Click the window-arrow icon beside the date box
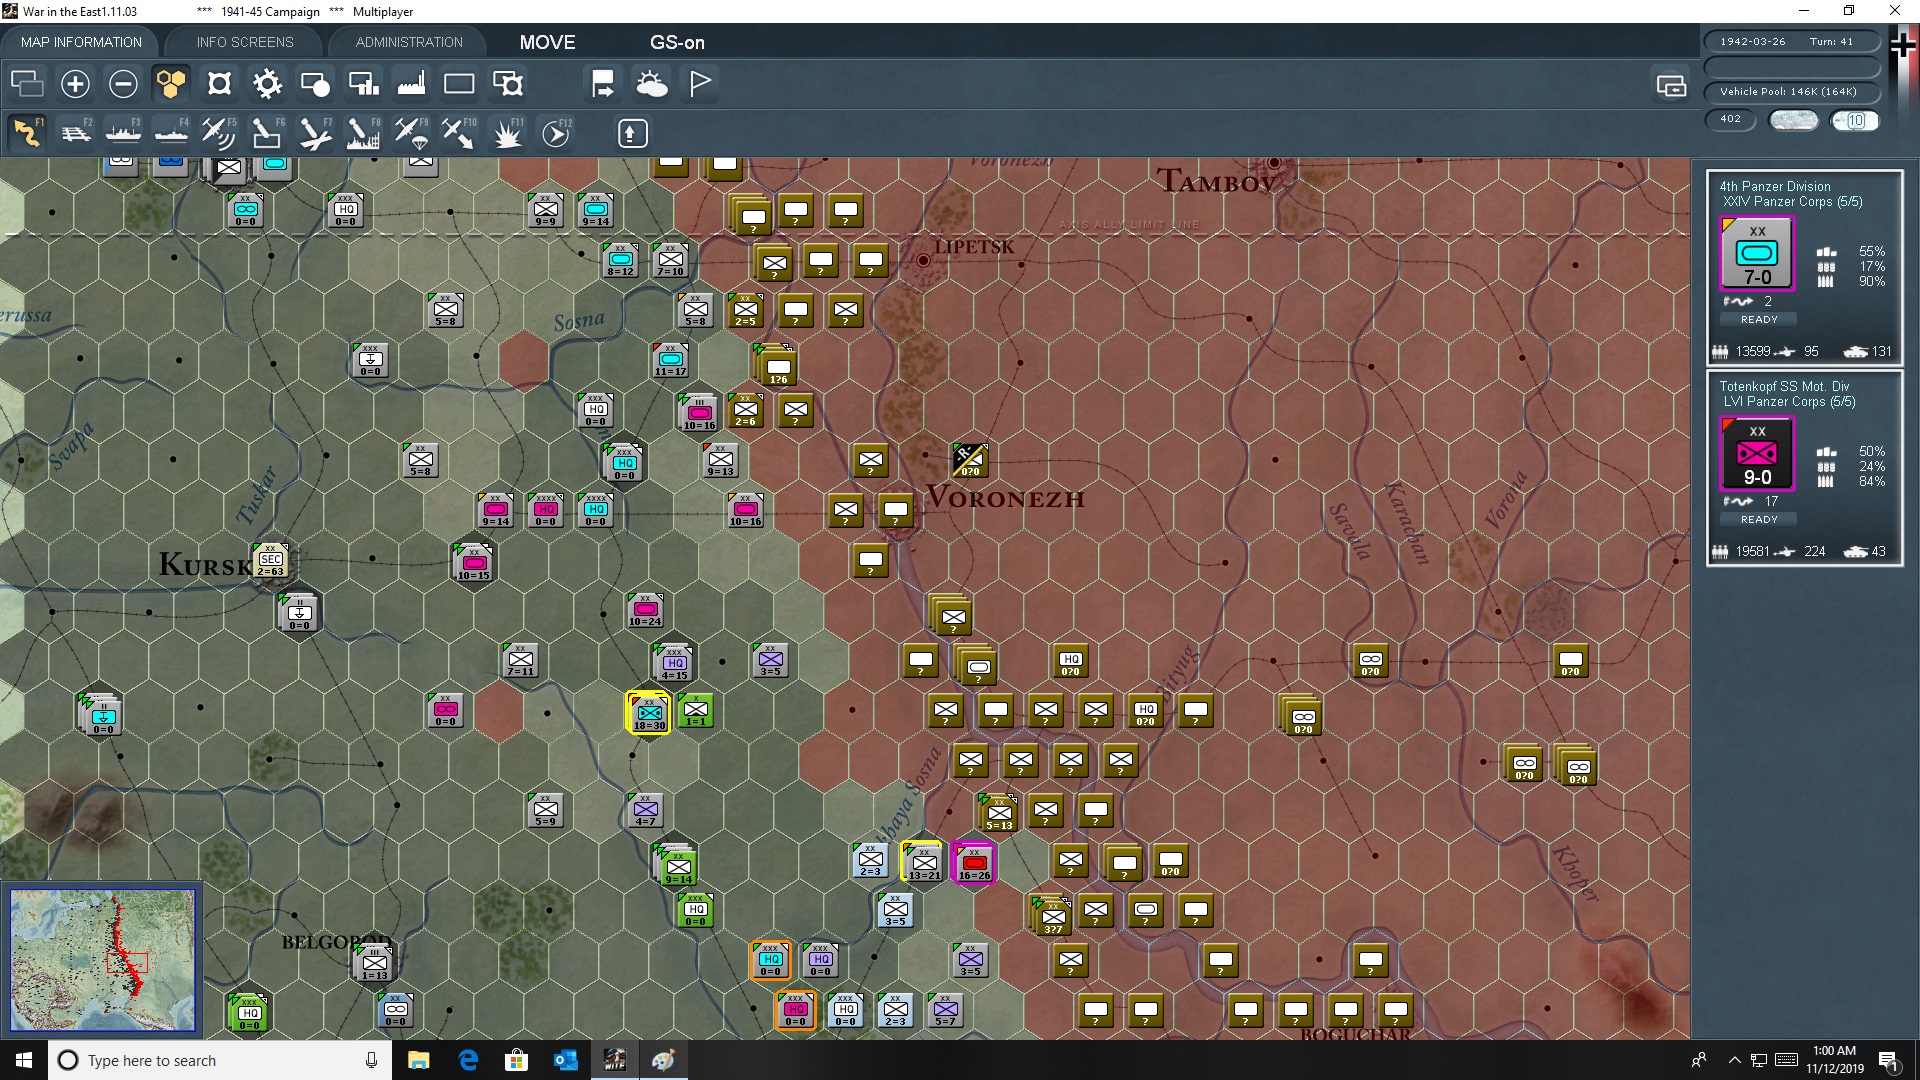The width and height of the screenshot is (1920, 1080). (1671, 86)
